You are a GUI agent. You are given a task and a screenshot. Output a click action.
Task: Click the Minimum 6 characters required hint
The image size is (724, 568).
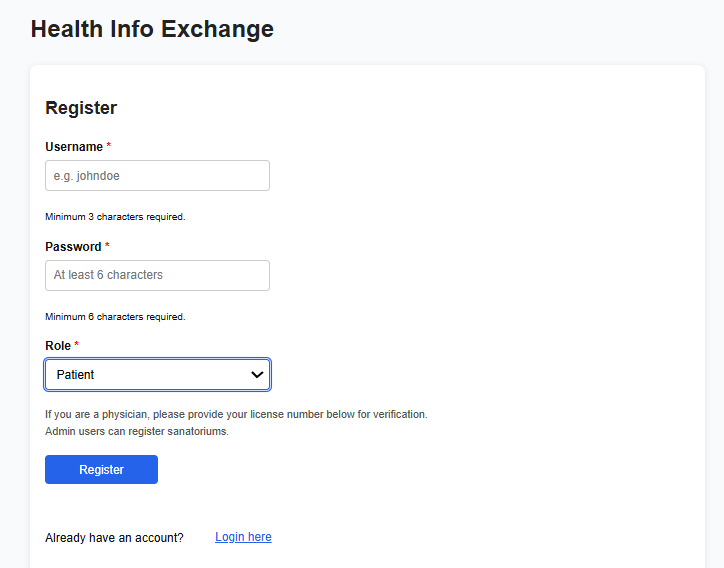pos(115,317)
